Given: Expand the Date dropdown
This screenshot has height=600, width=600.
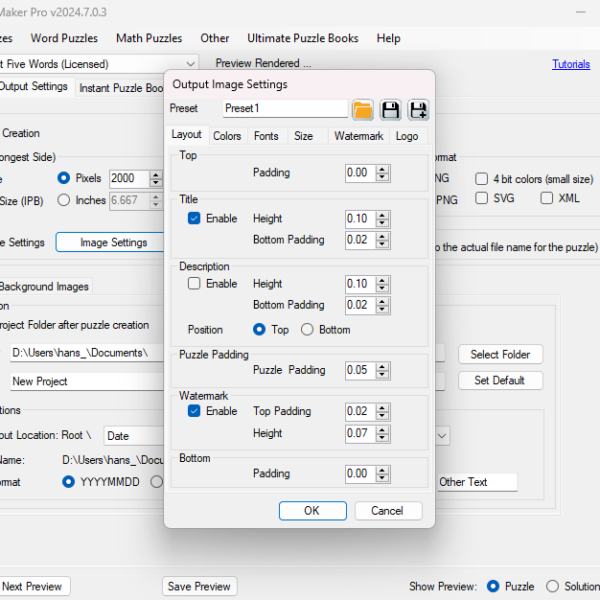Looking at the screenshot, I should (x=441, y=436).
